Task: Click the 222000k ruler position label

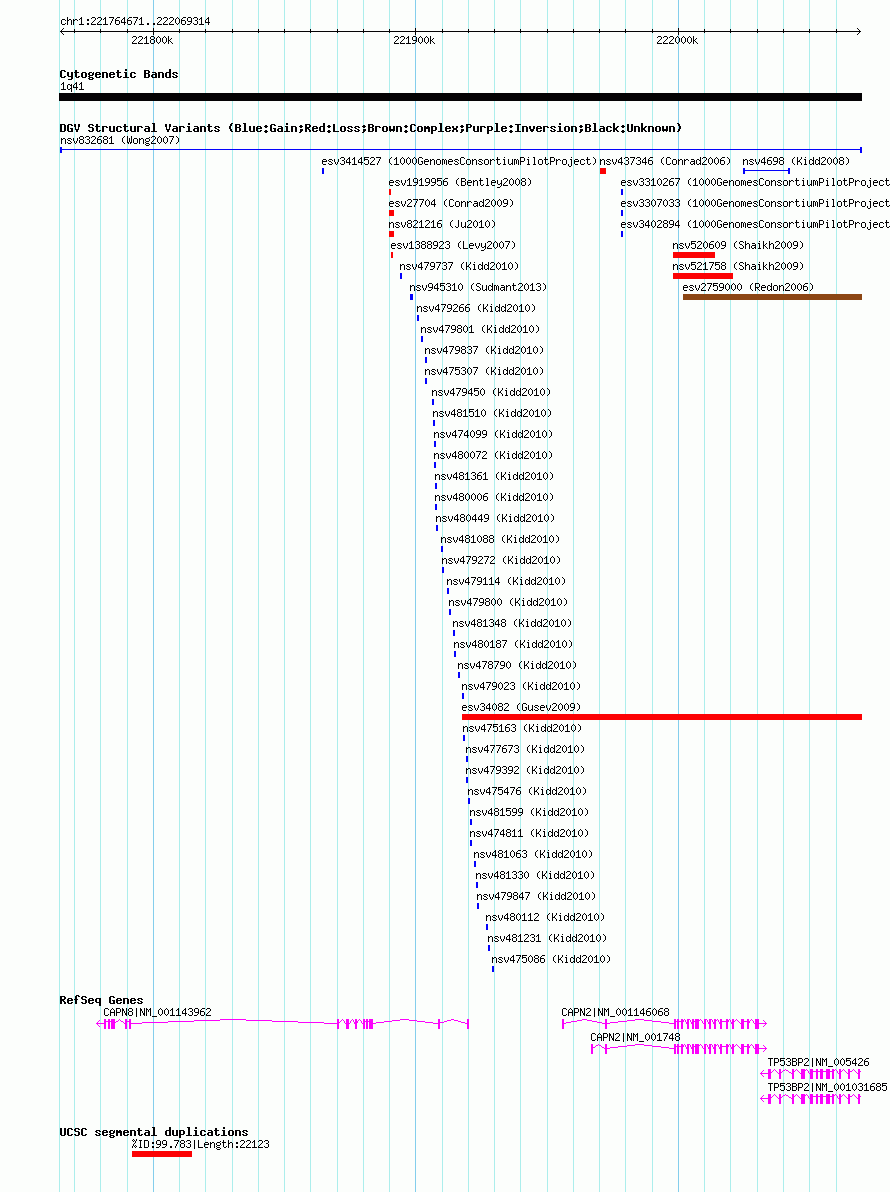Action: [677, 40]
